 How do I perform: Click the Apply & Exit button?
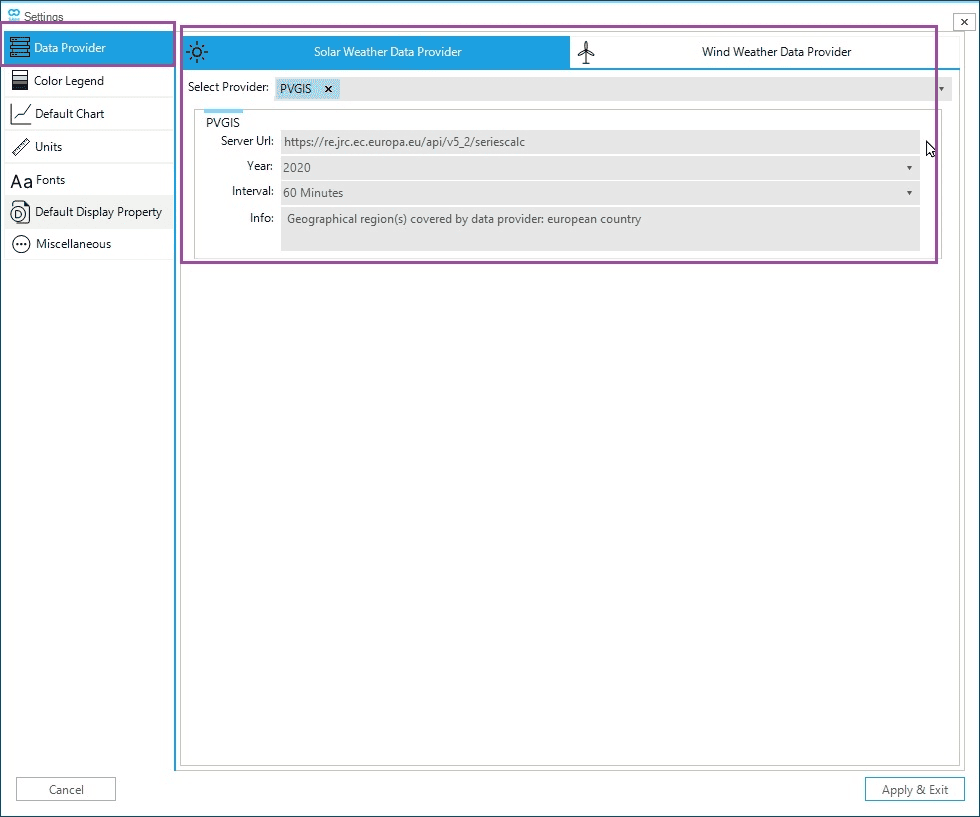(x=914, y=789)
